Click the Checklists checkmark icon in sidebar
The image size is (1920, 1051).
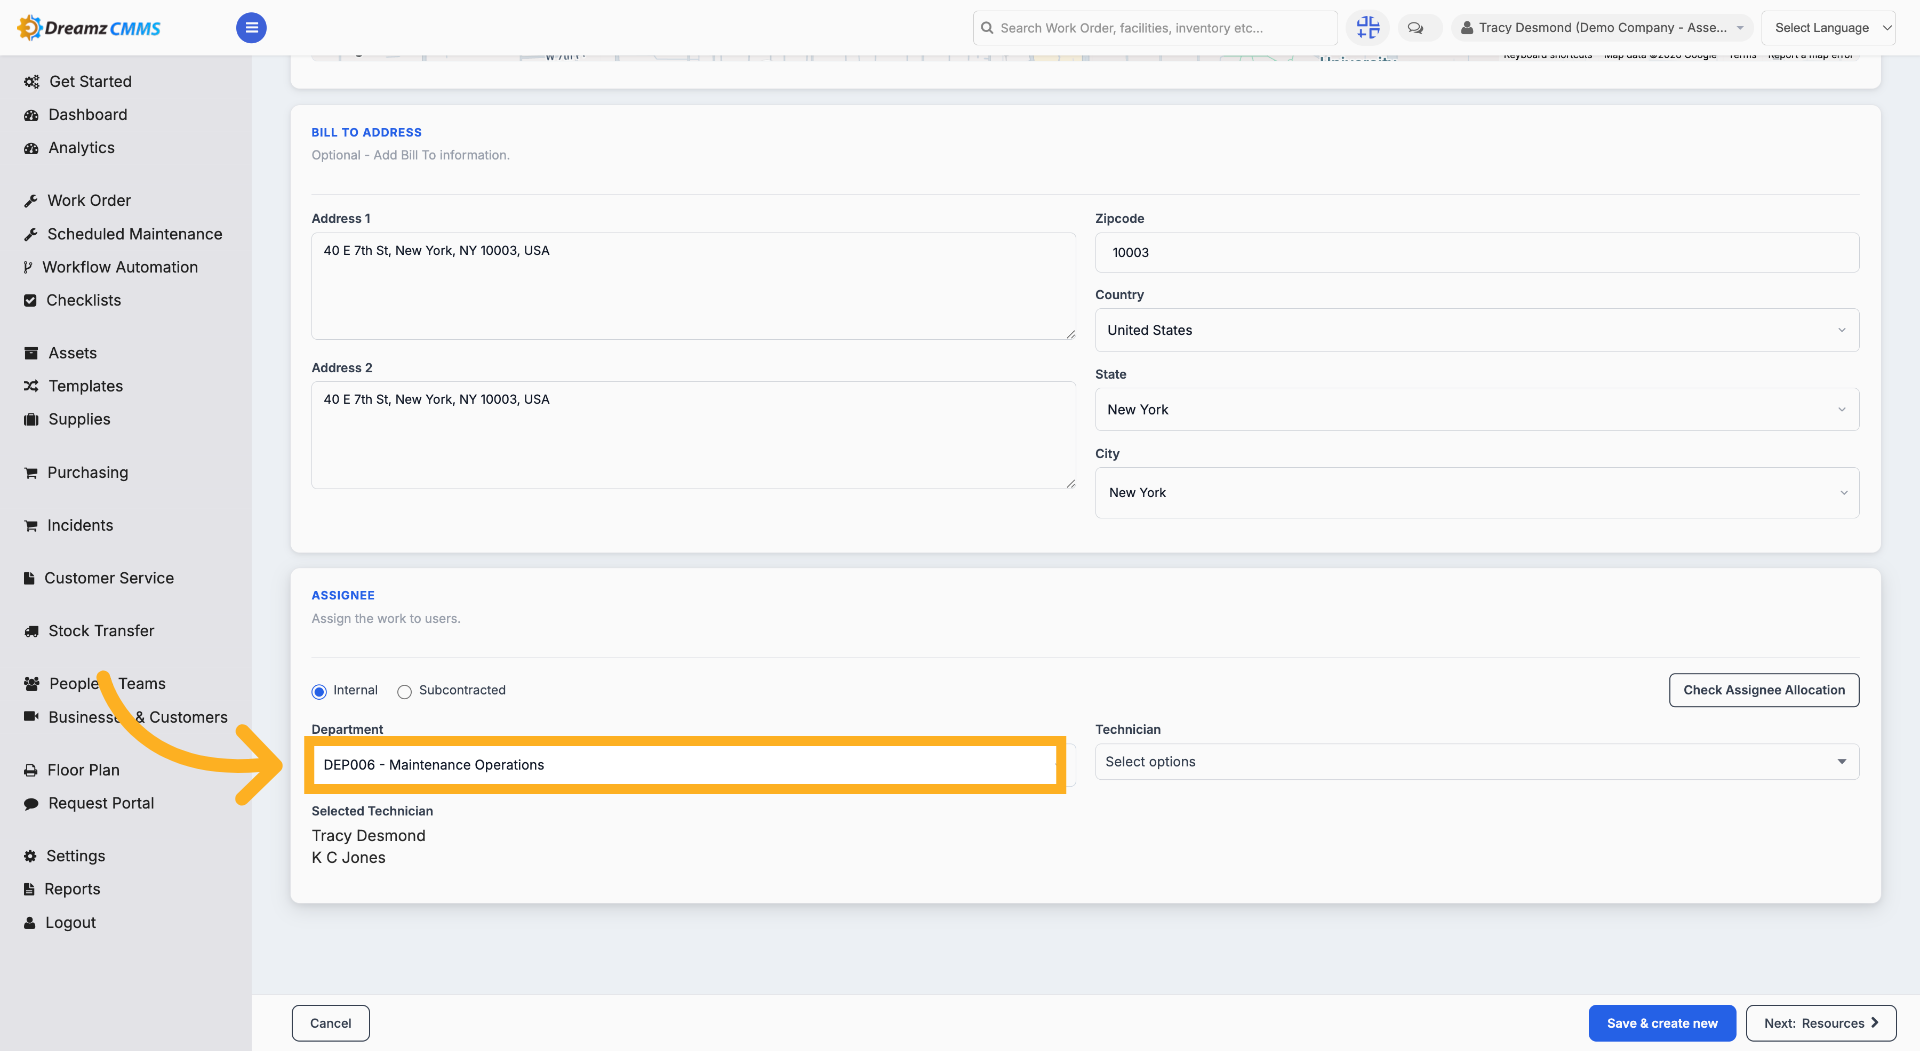pyautogui.click(x=30, y=300)
